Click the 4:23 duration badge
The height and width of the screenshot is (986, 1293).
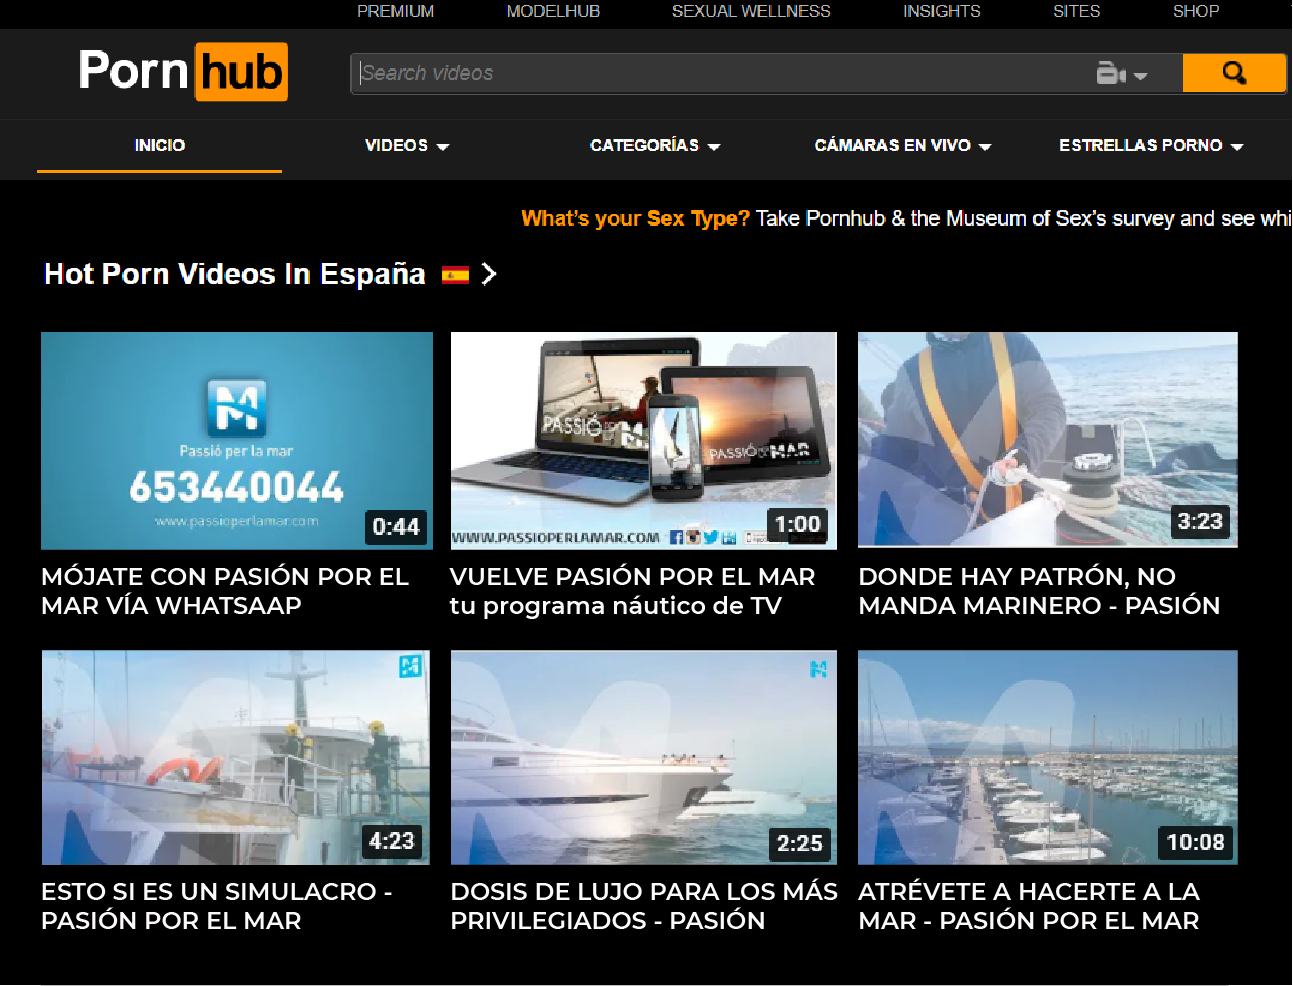pos(391,841)
